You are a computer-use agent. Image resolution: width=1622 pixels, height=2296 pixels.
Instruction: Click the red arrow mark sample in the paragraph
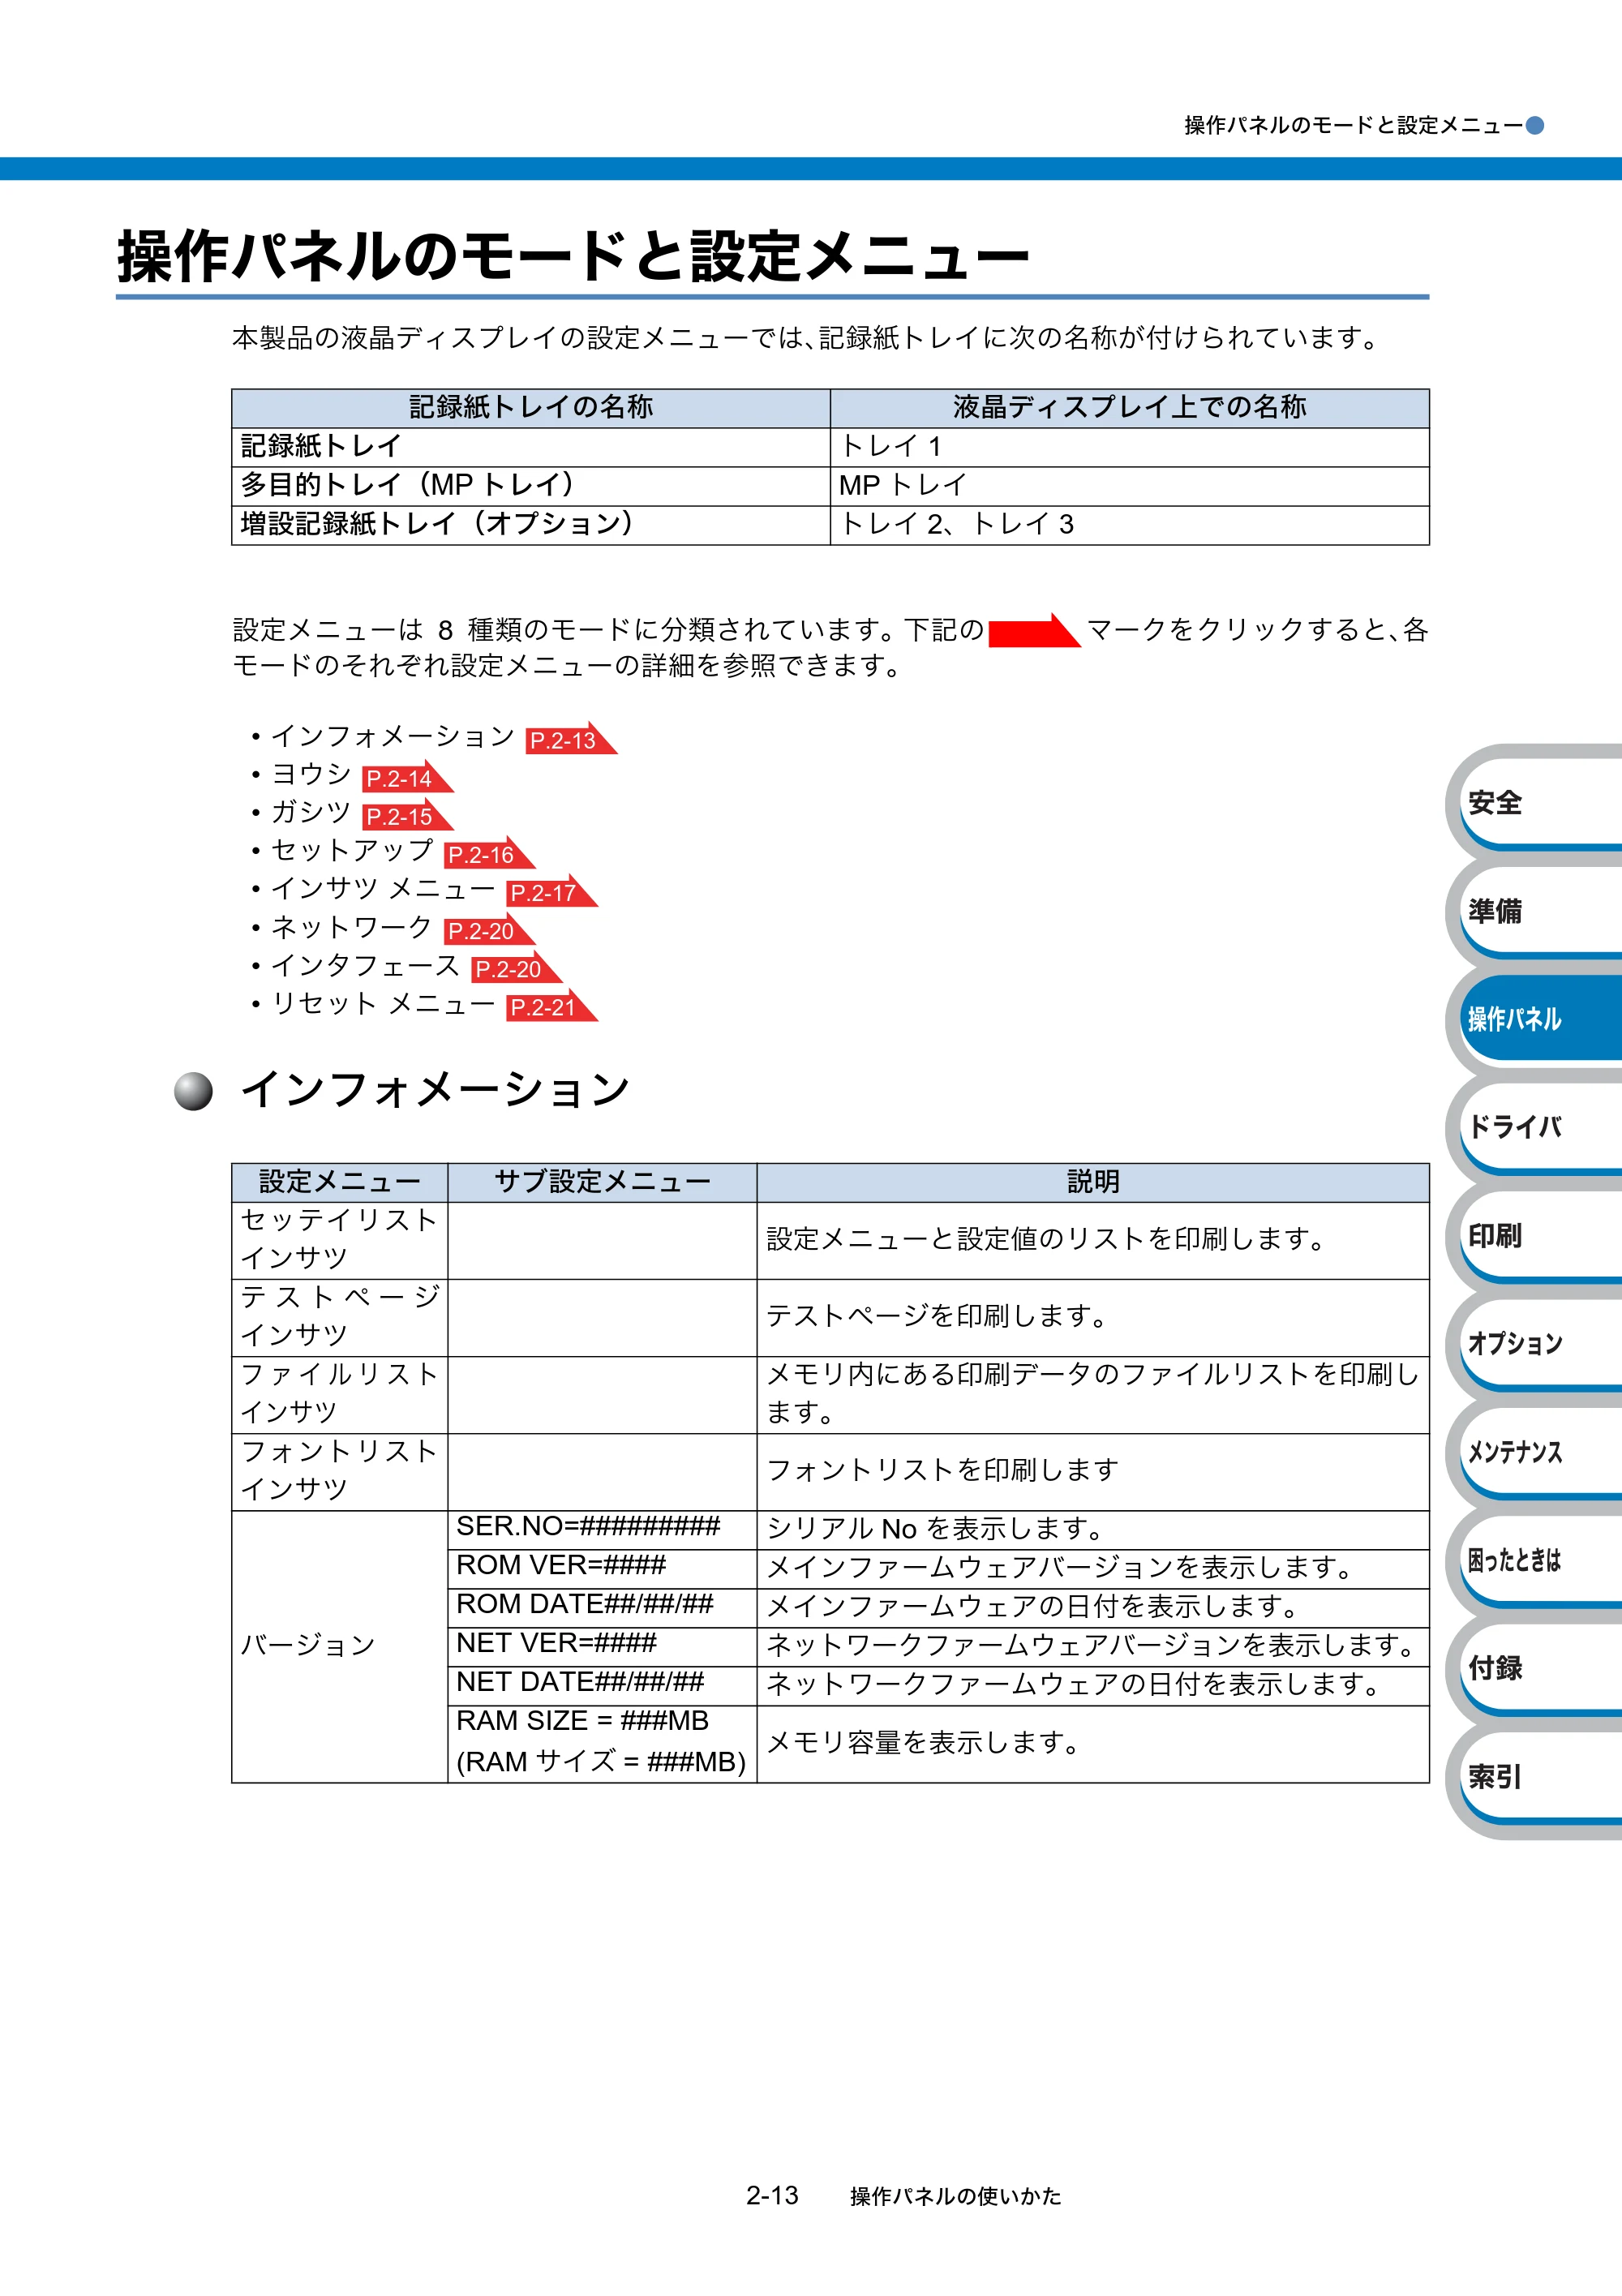point(1034,631)
